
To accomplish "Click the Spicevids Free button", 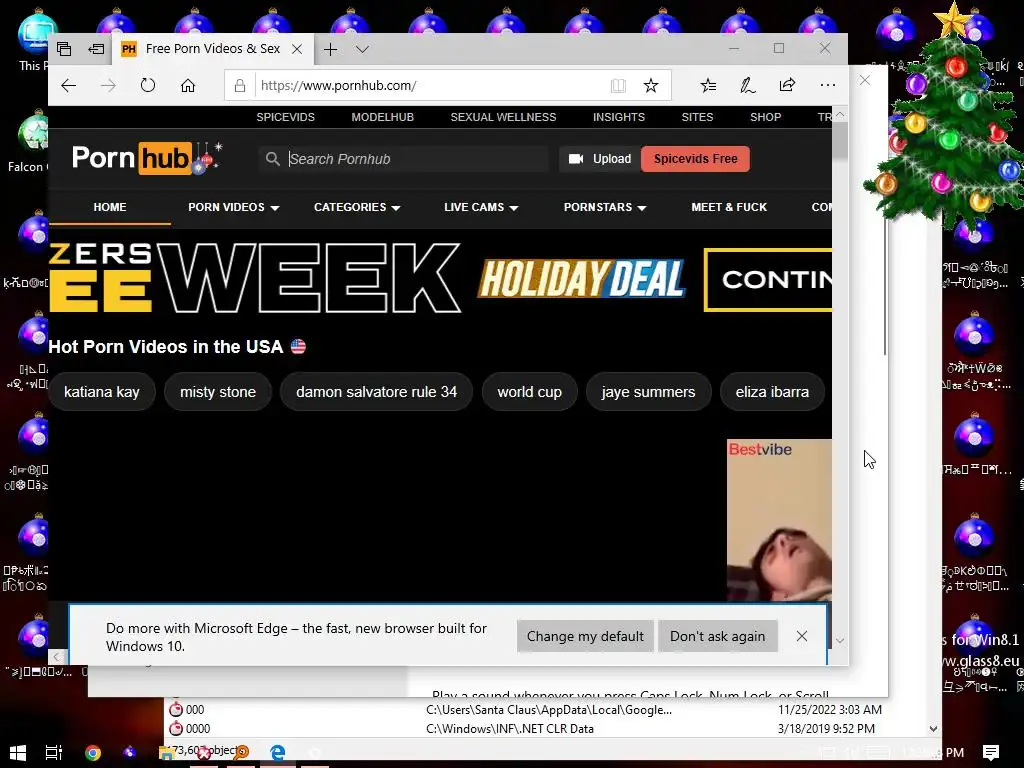I will 696,159.
